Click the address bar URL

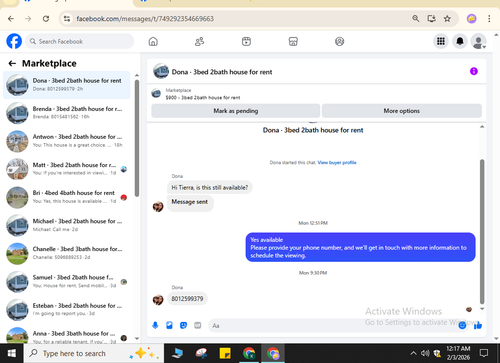pyautogui.click(x=145, y=19)
